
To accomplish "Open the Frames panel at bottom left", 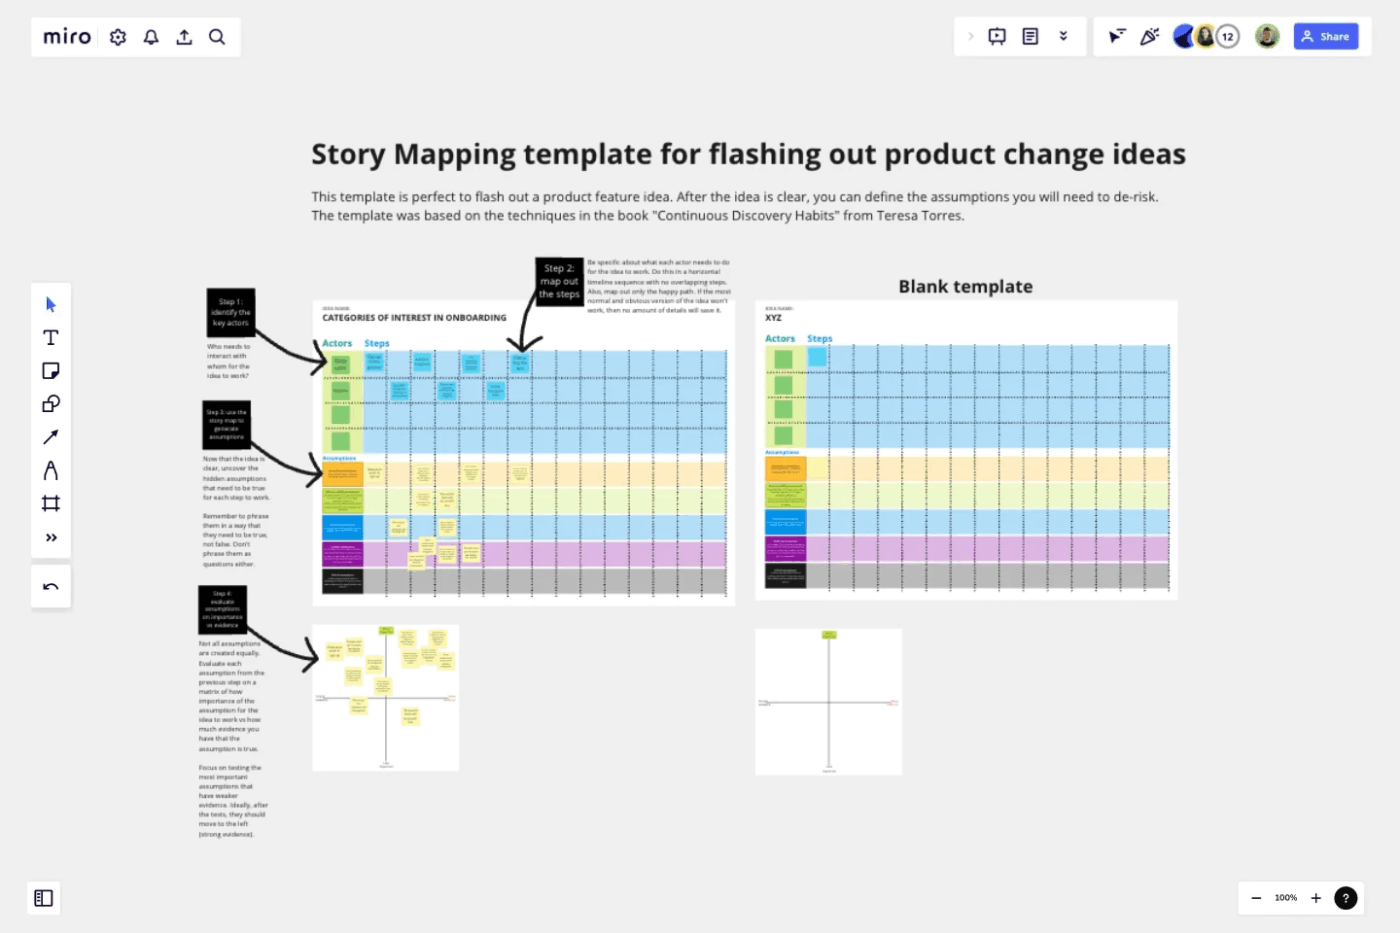I will click(43, 898).
